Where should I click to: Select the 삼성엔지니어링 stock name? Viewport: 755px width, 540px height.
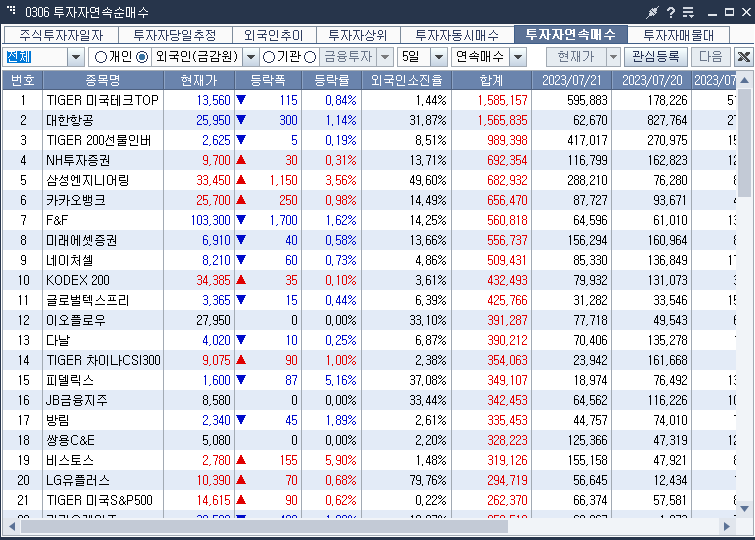pos(88,180)
